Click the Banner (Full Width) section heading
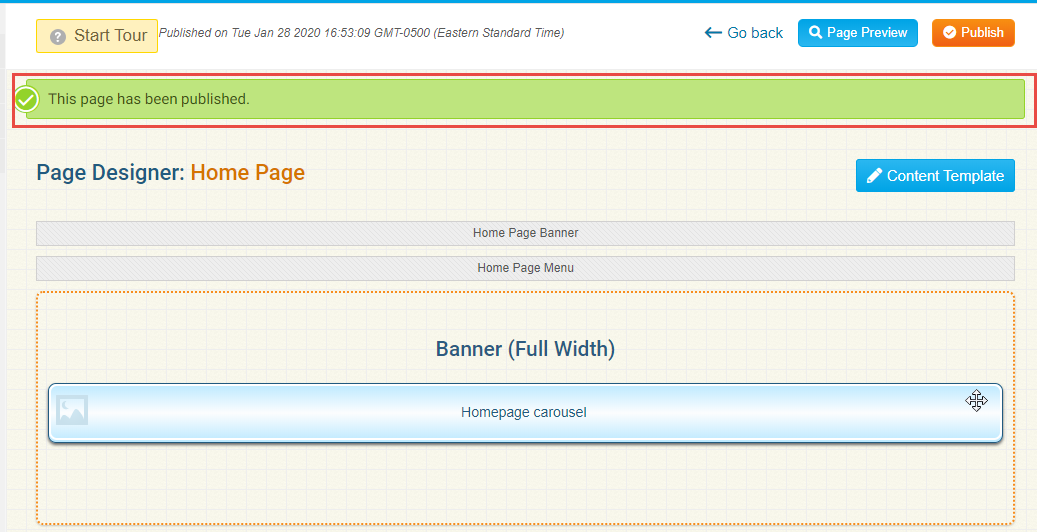Image resolution: width=1037 pixels, height=532 pixels. pos(525,349)
